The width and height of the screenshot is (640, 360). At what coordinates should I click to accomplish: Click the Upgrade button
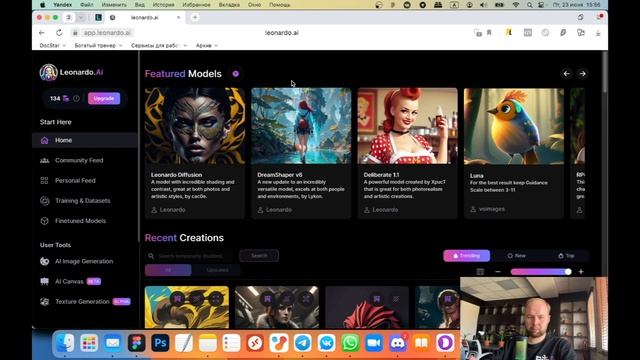[104, 98]
